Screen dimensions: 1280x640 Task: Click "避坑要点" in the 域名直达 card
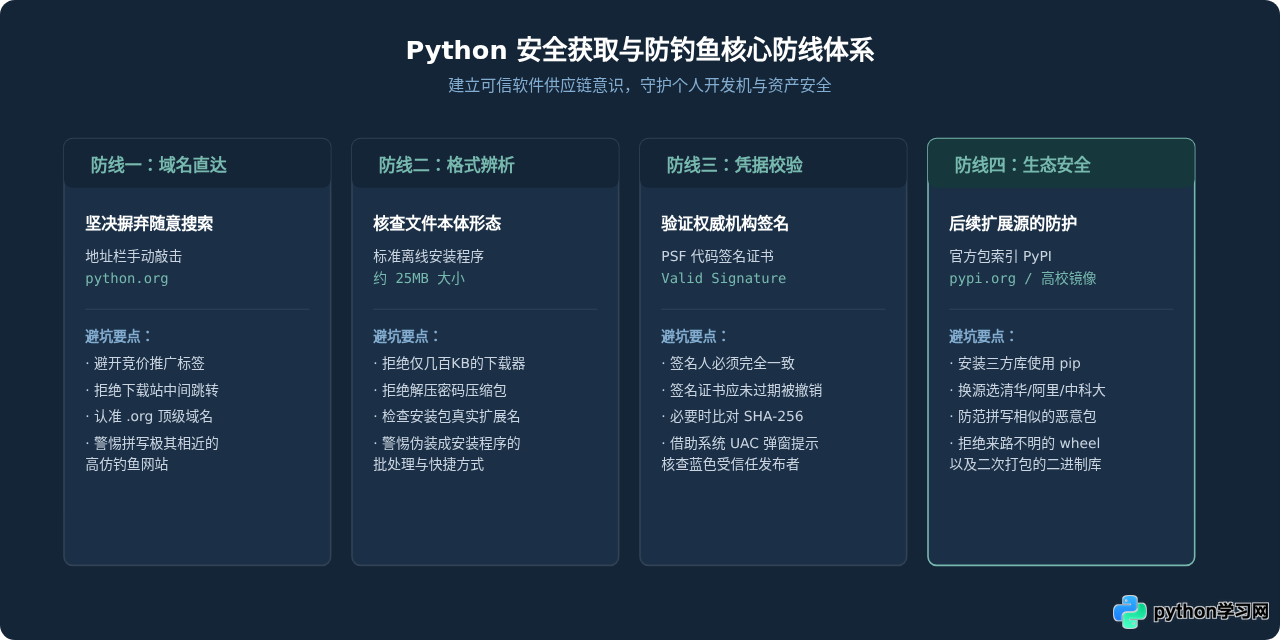coord(119,336)
